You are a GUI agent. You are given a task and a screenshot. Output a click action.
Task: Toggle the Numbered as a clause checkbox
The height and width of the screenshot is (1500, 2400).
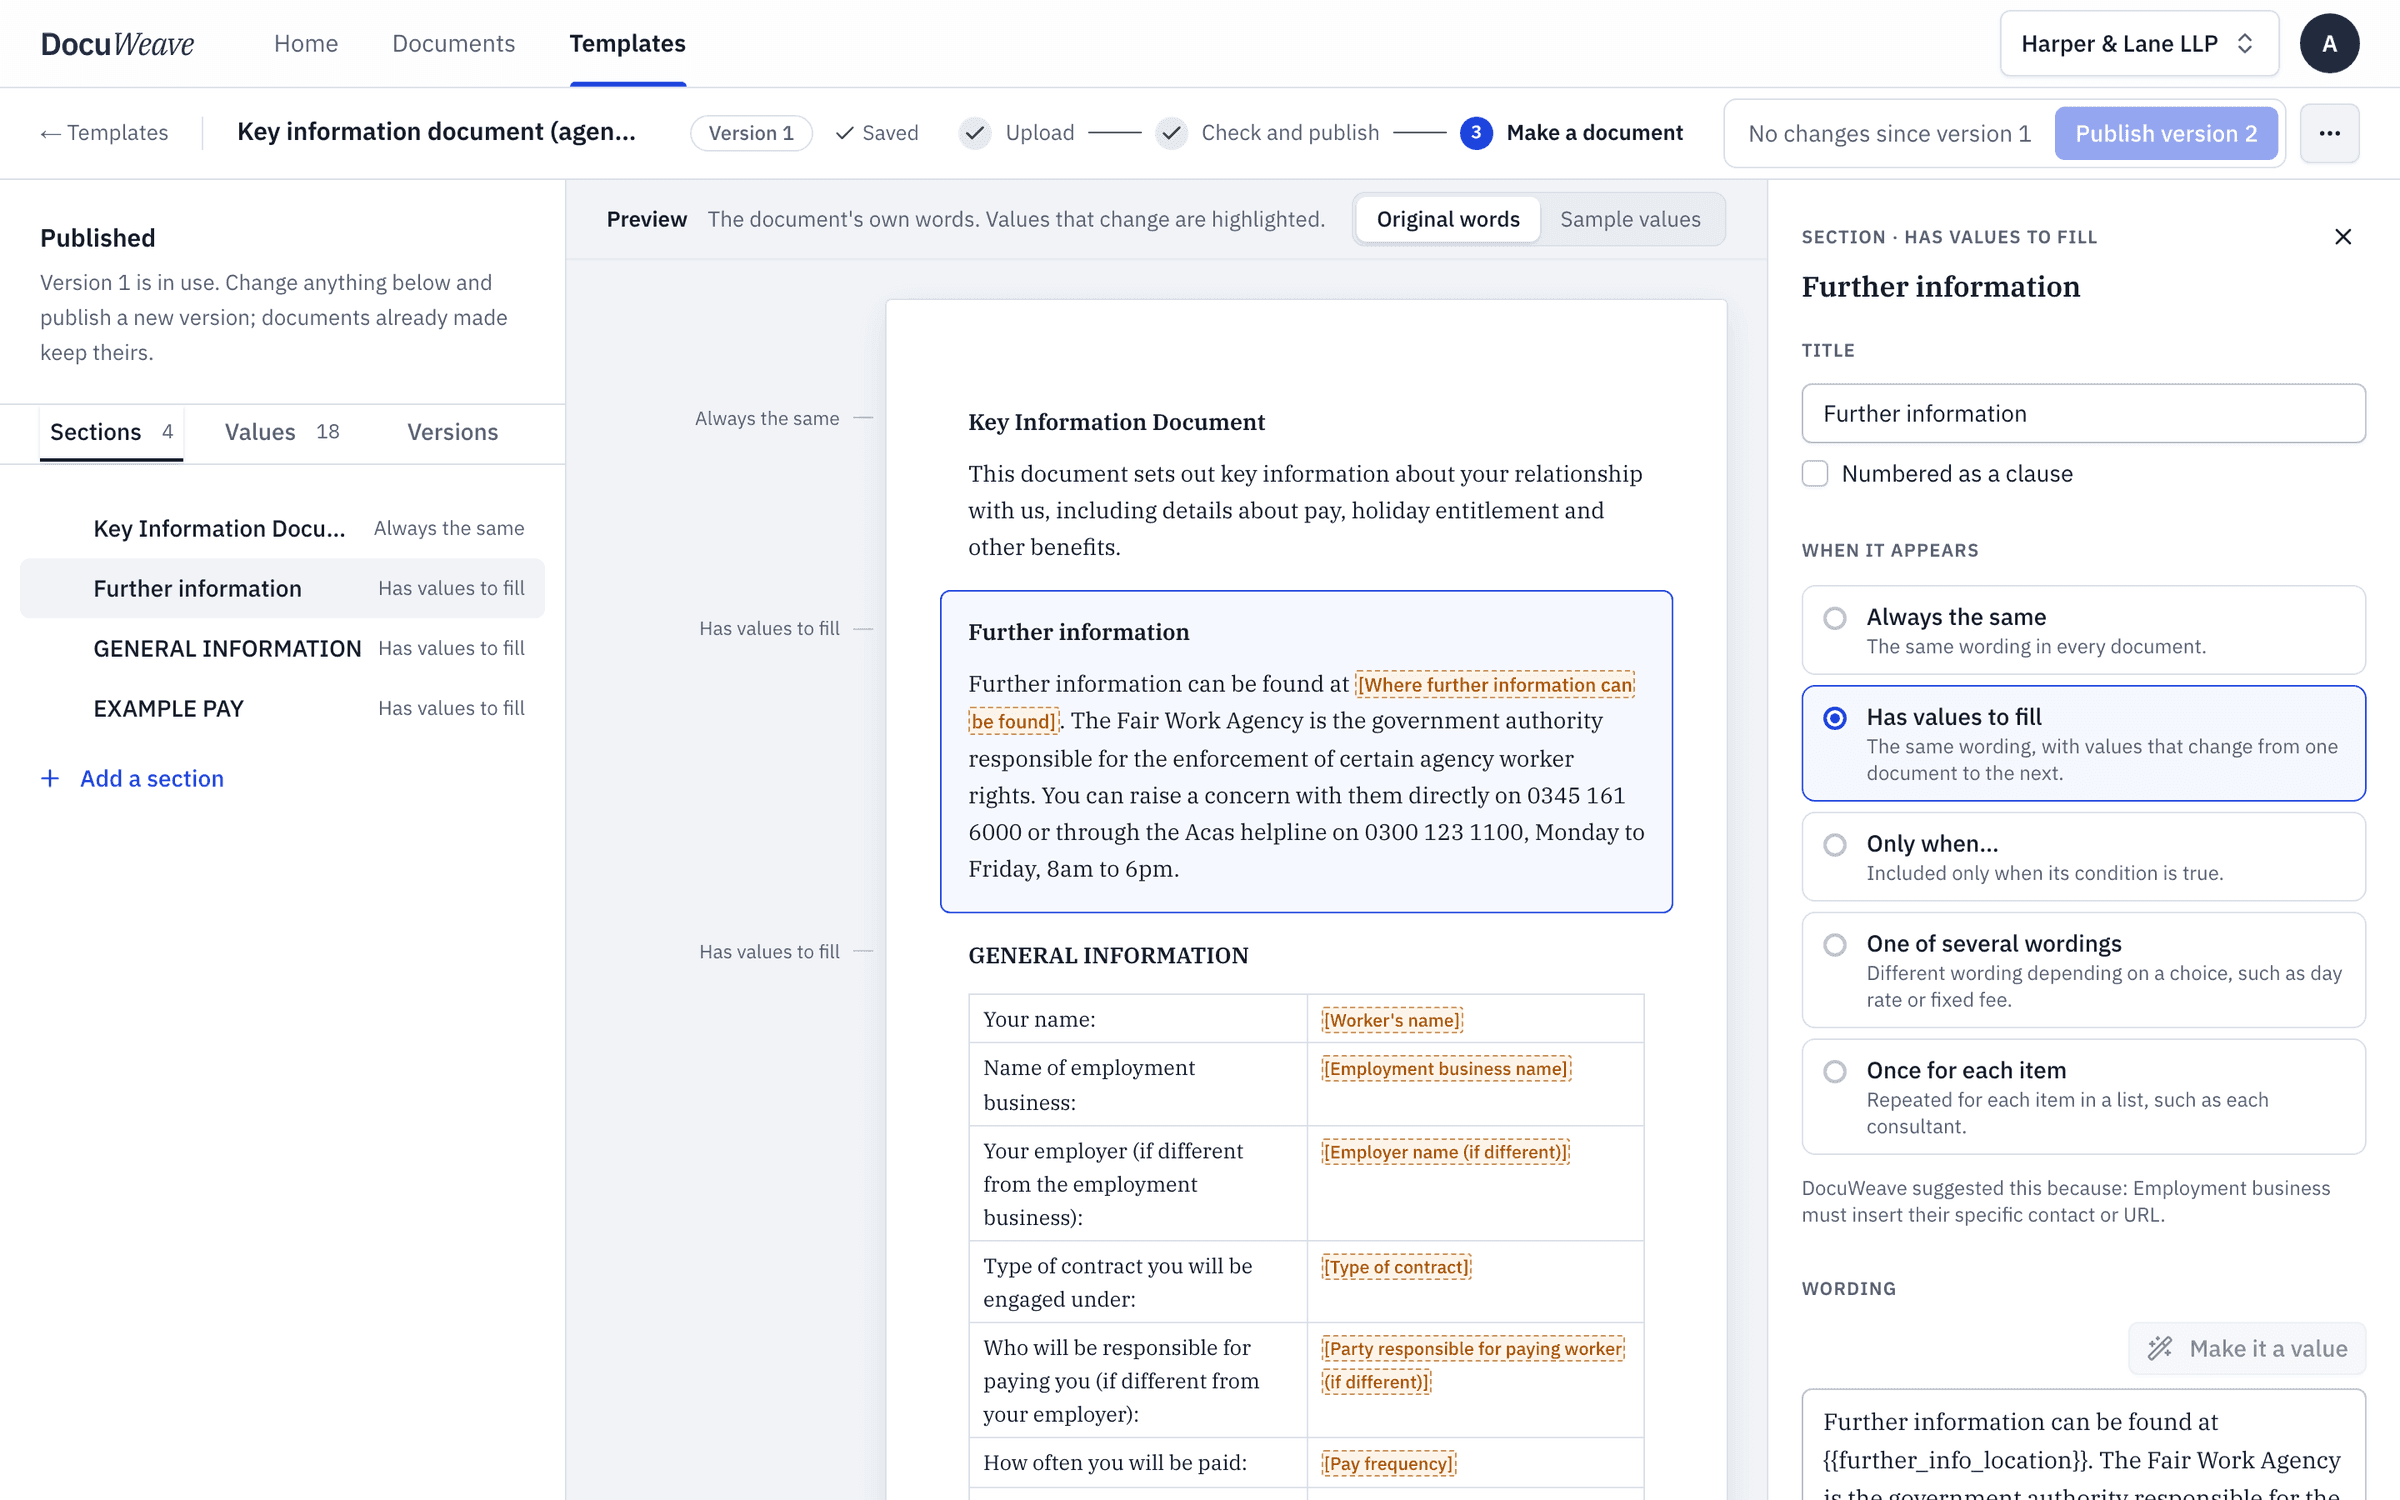pyautogui.click(x=1815, y=473)
